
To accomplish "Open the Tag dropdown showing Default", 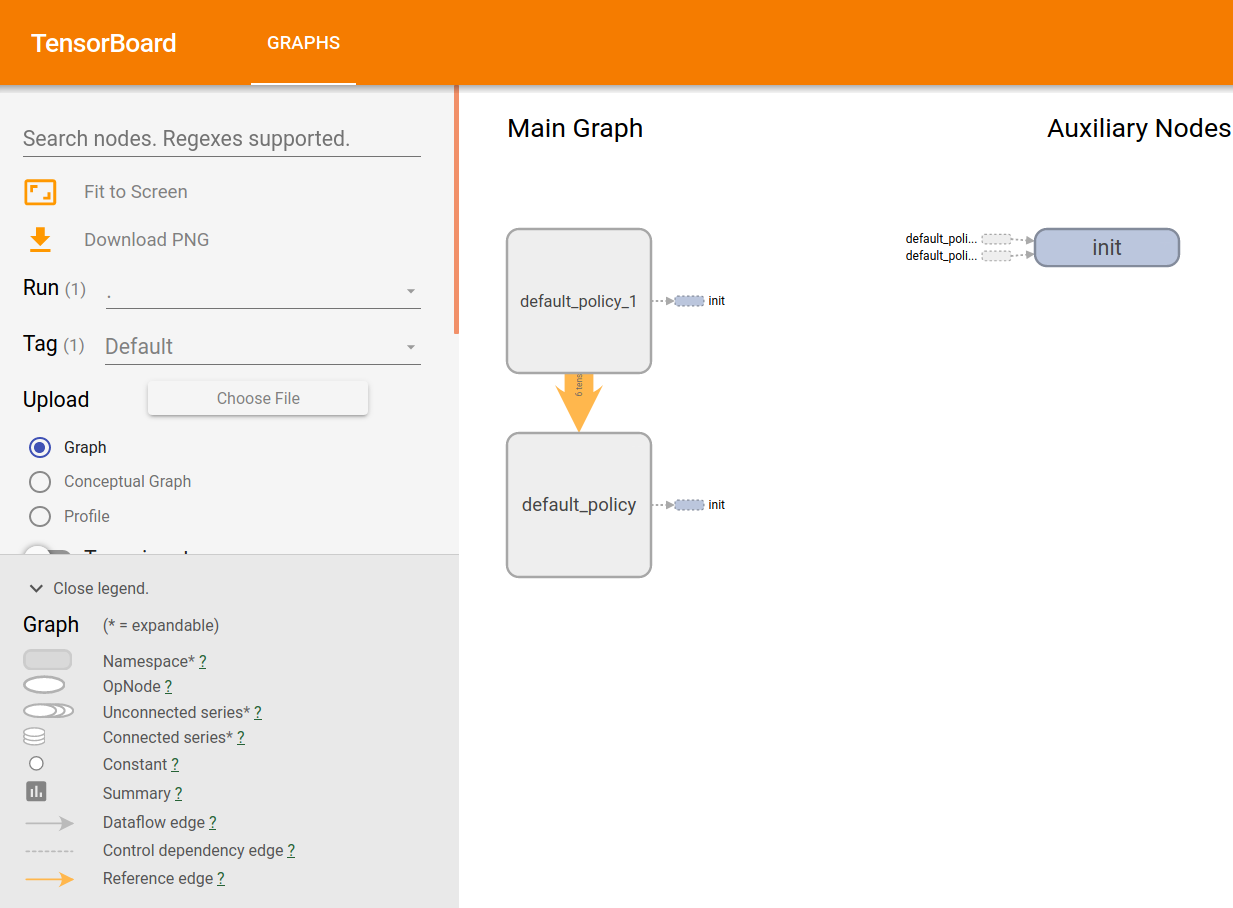I will (x=262, y=347).
